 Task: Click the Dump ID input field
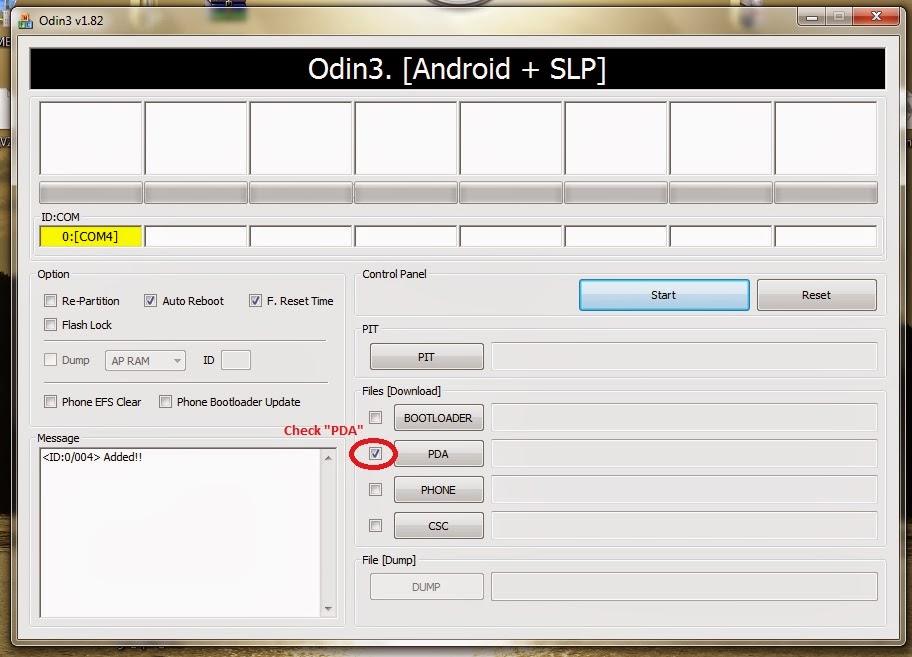tap(236, 360)
